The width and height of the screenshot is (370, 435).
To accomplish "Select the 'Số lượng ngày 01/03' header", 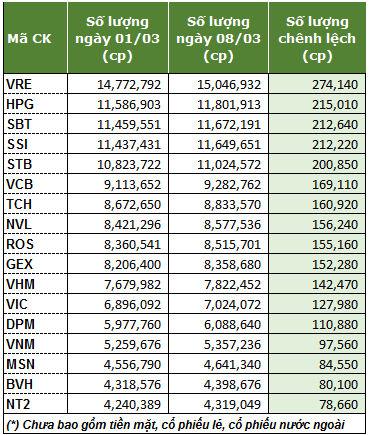I will pos(118,38).
